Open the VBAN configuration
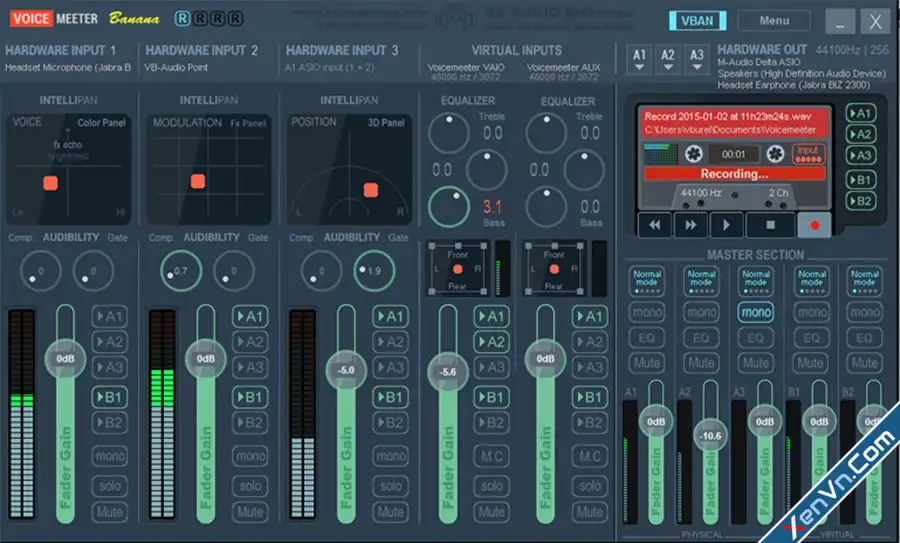Viewport: 900px width, 543px height. coord(697,21)
